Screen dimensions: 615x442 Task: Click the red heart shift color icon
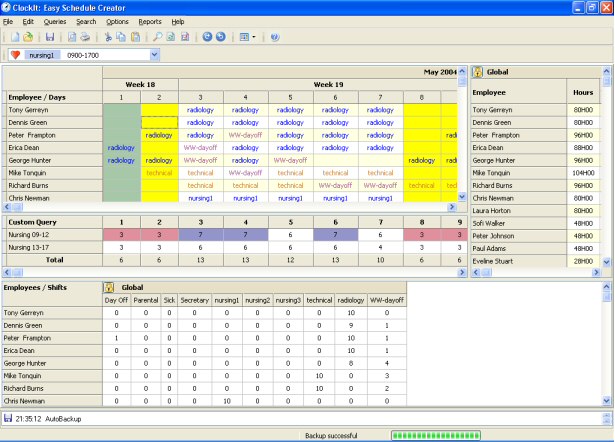(13, 55)
